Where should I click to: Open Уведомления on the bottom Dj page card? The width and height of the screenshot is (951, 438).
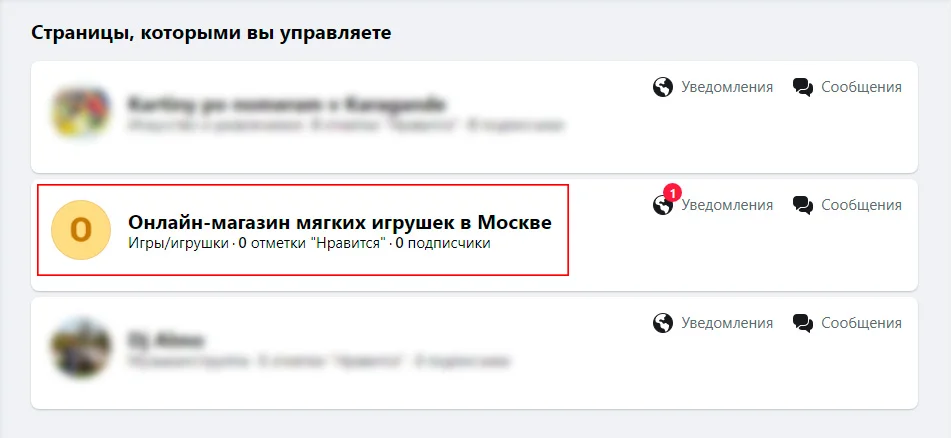(x=727, y=323)
